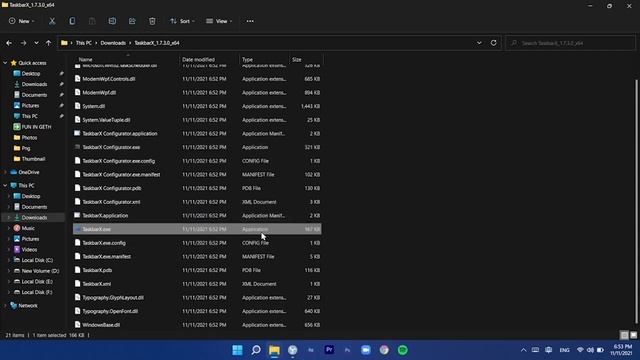Open File Explorer from the taskbar
The image size is (640, 360).
tap(274, 350)
